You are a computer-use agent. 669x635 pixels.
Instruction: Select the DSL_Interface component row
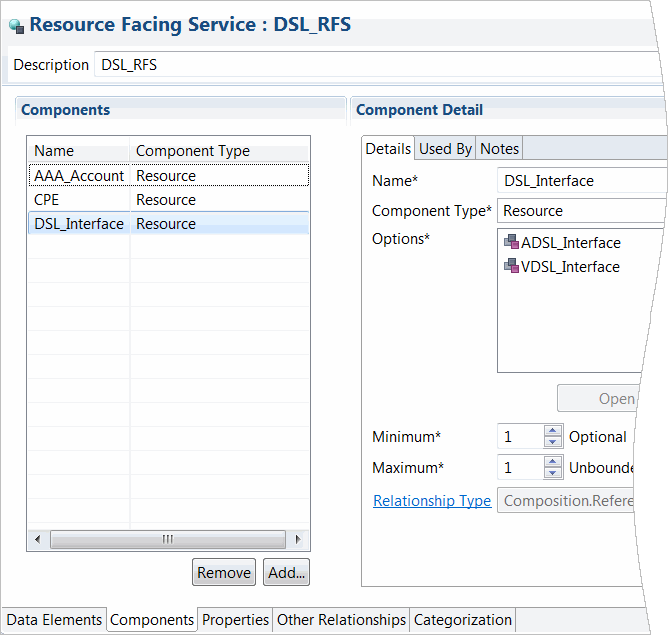point(169,224)
